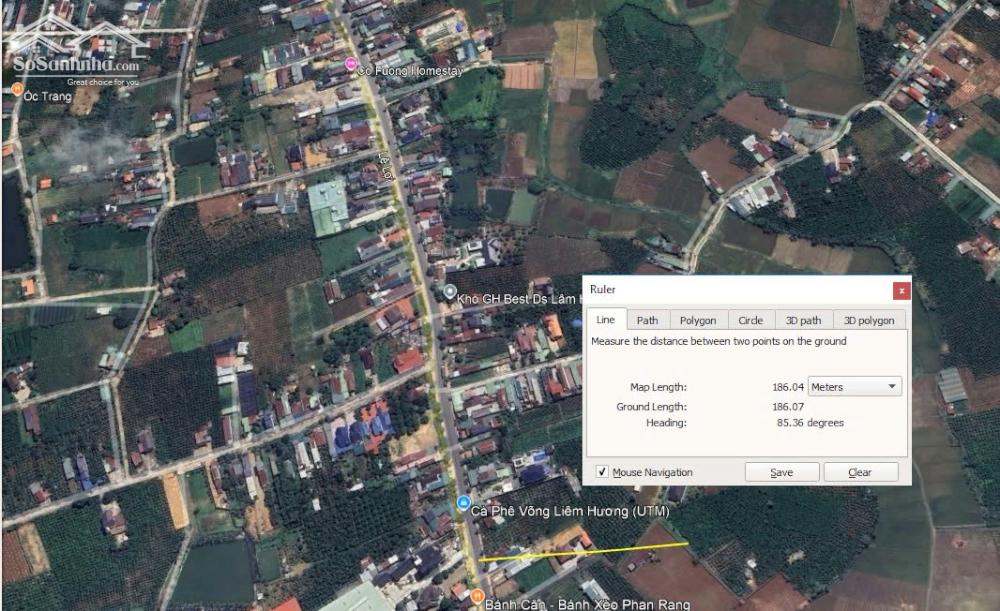Toggle the Mouse Navigation checkbox

pyautogui.click(x=602, y=472)
